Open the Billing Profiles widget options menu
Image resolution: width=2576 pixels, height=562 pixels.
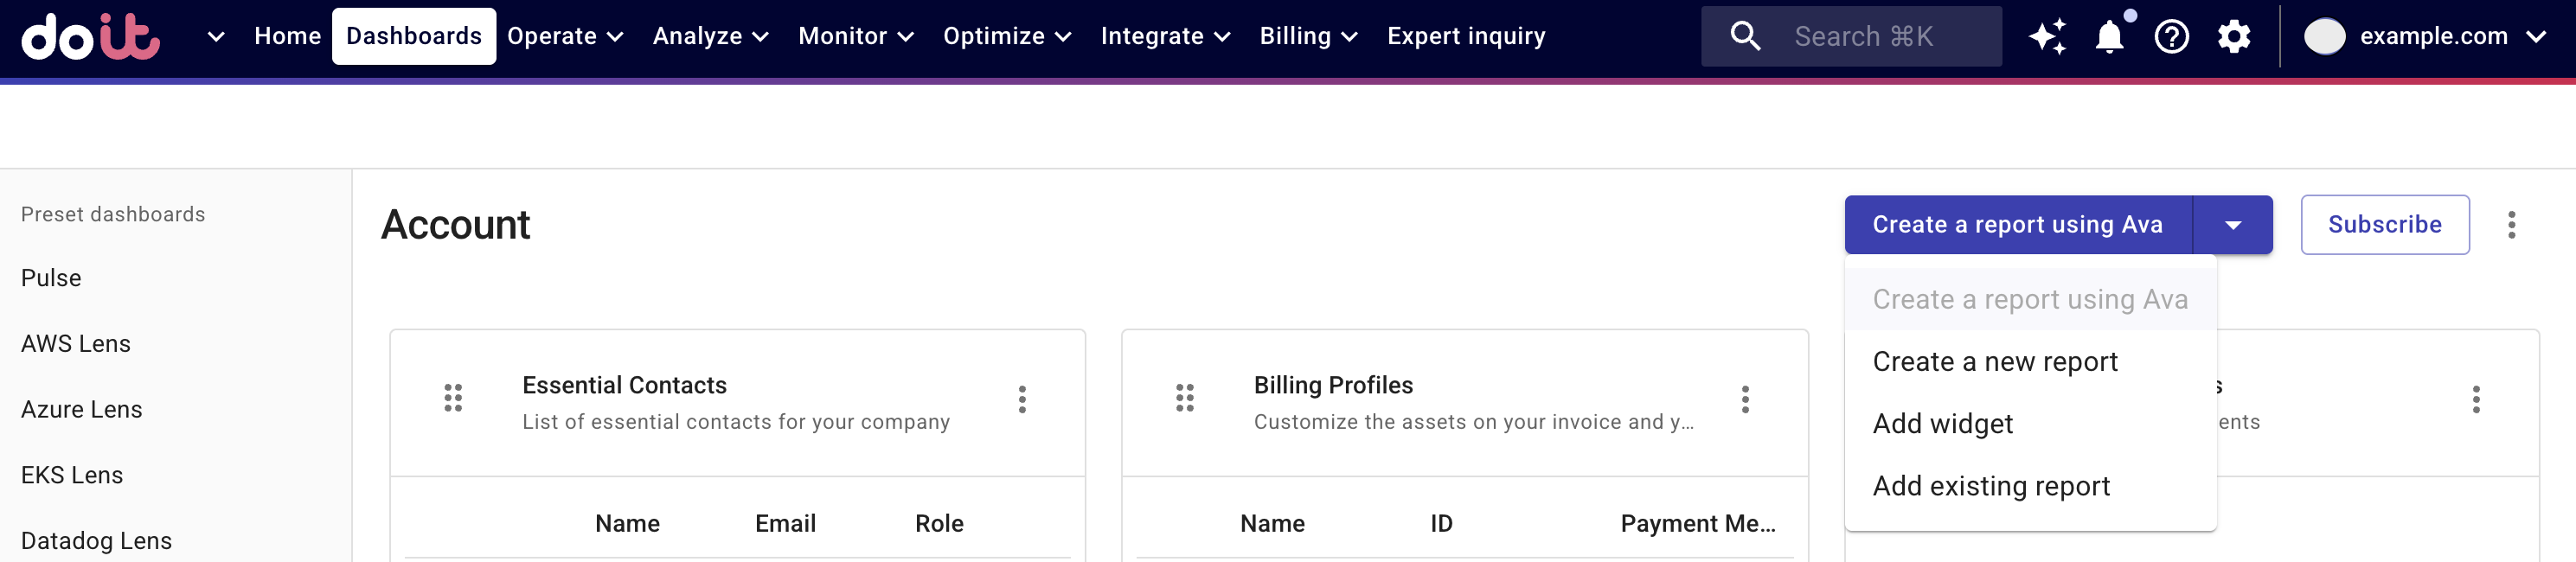click(x=1744, y=400)
